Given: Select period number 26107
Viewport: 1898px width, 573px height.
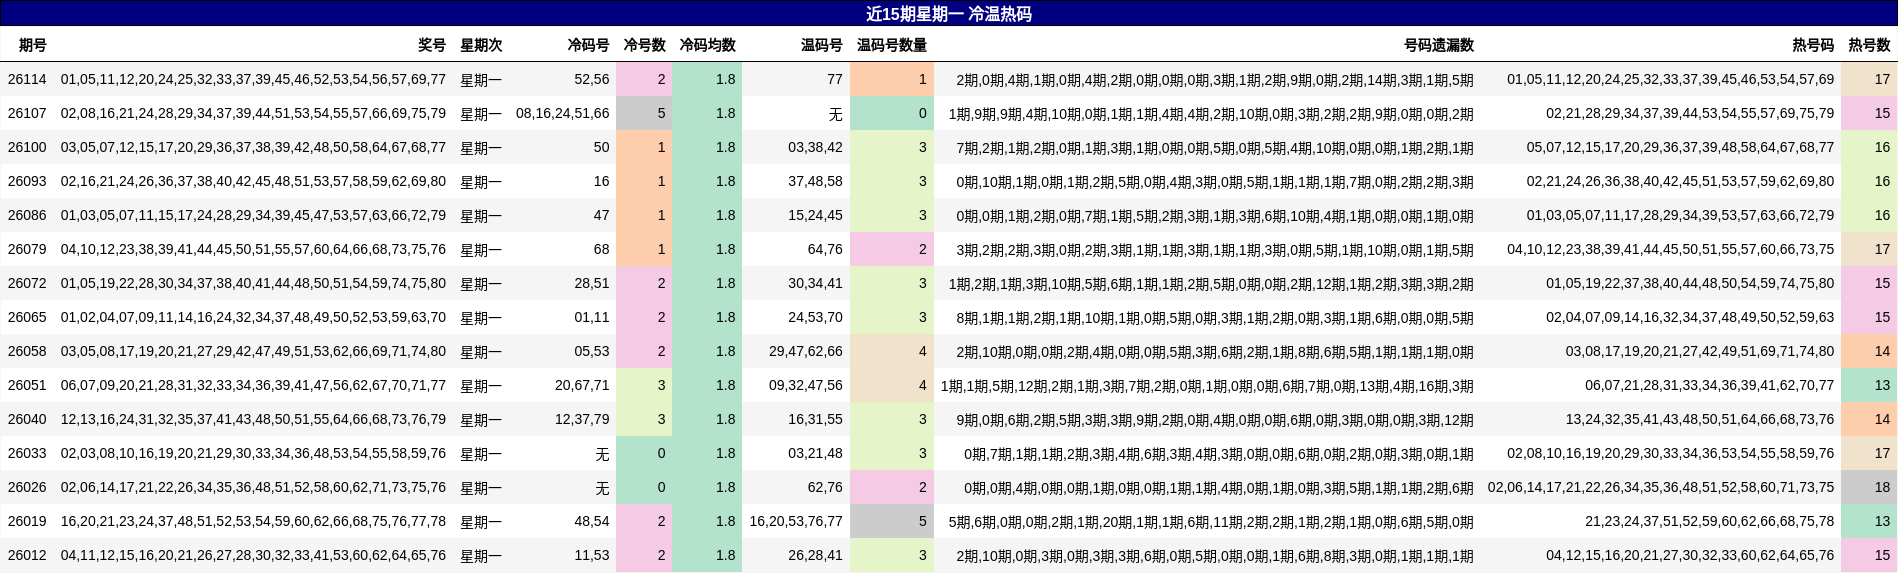Looking at the screenshot, I should click(x=27, y=113).
